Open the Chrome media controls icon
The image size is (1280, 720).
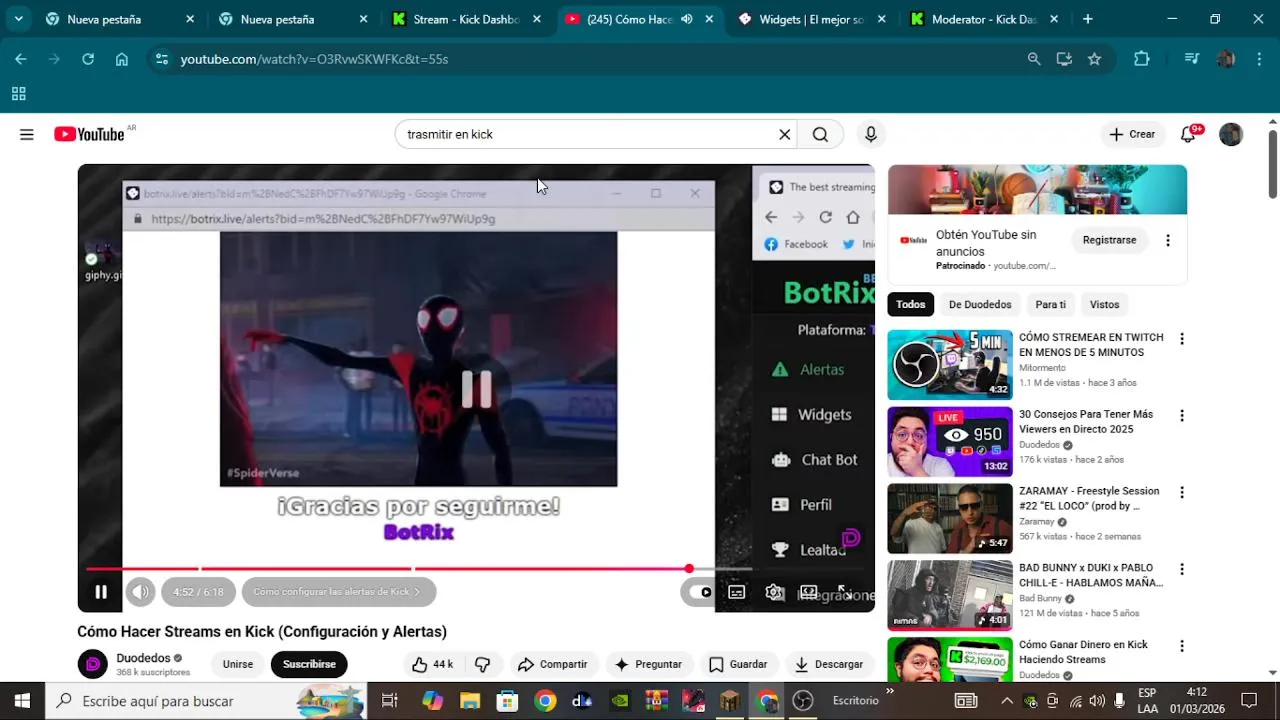[x=1191, y=59]
